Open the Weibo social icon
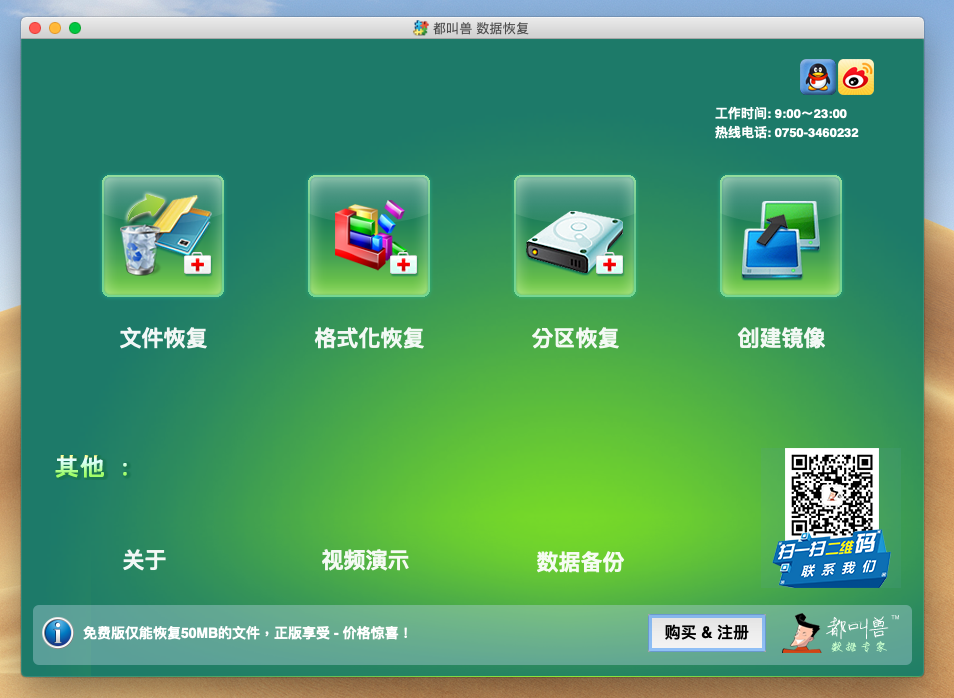The width and height of the screenshot is (954, 698). pyautogui.click(x=856, y=77)
